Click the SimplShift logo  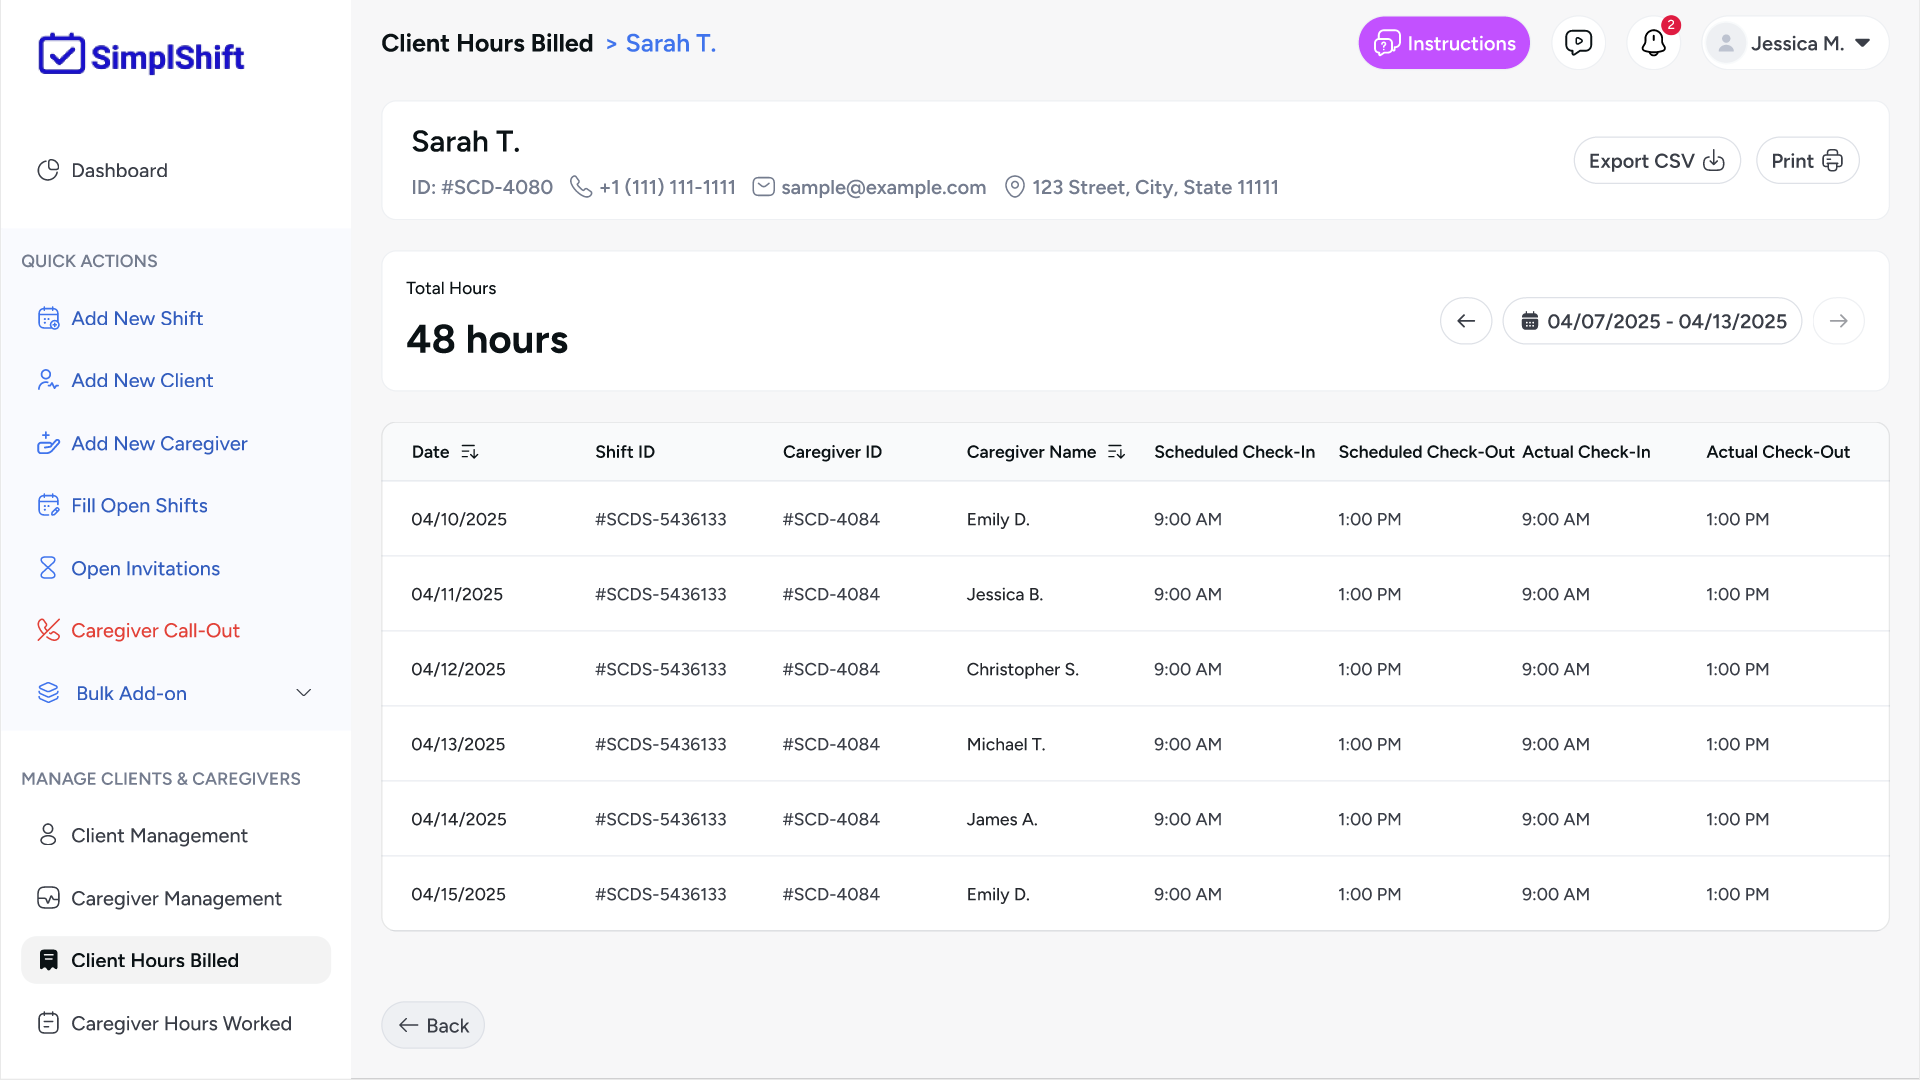(x=140, y=55)
